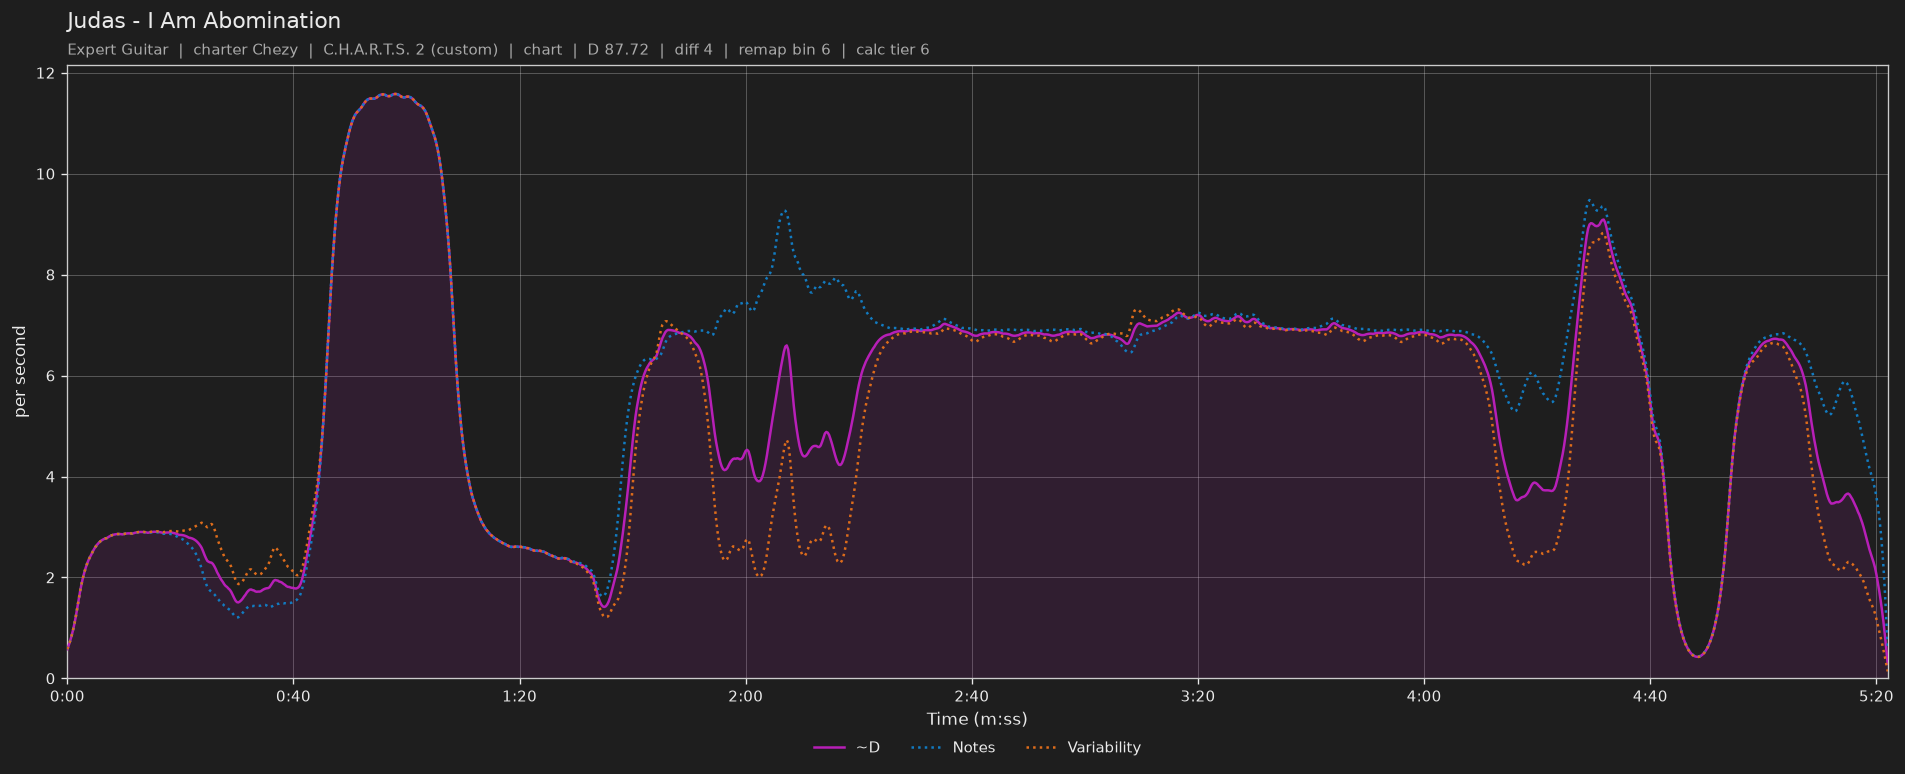1905x774 pixels.
Task: Click the 'Notes' legend entry
Action: [953, 747]
